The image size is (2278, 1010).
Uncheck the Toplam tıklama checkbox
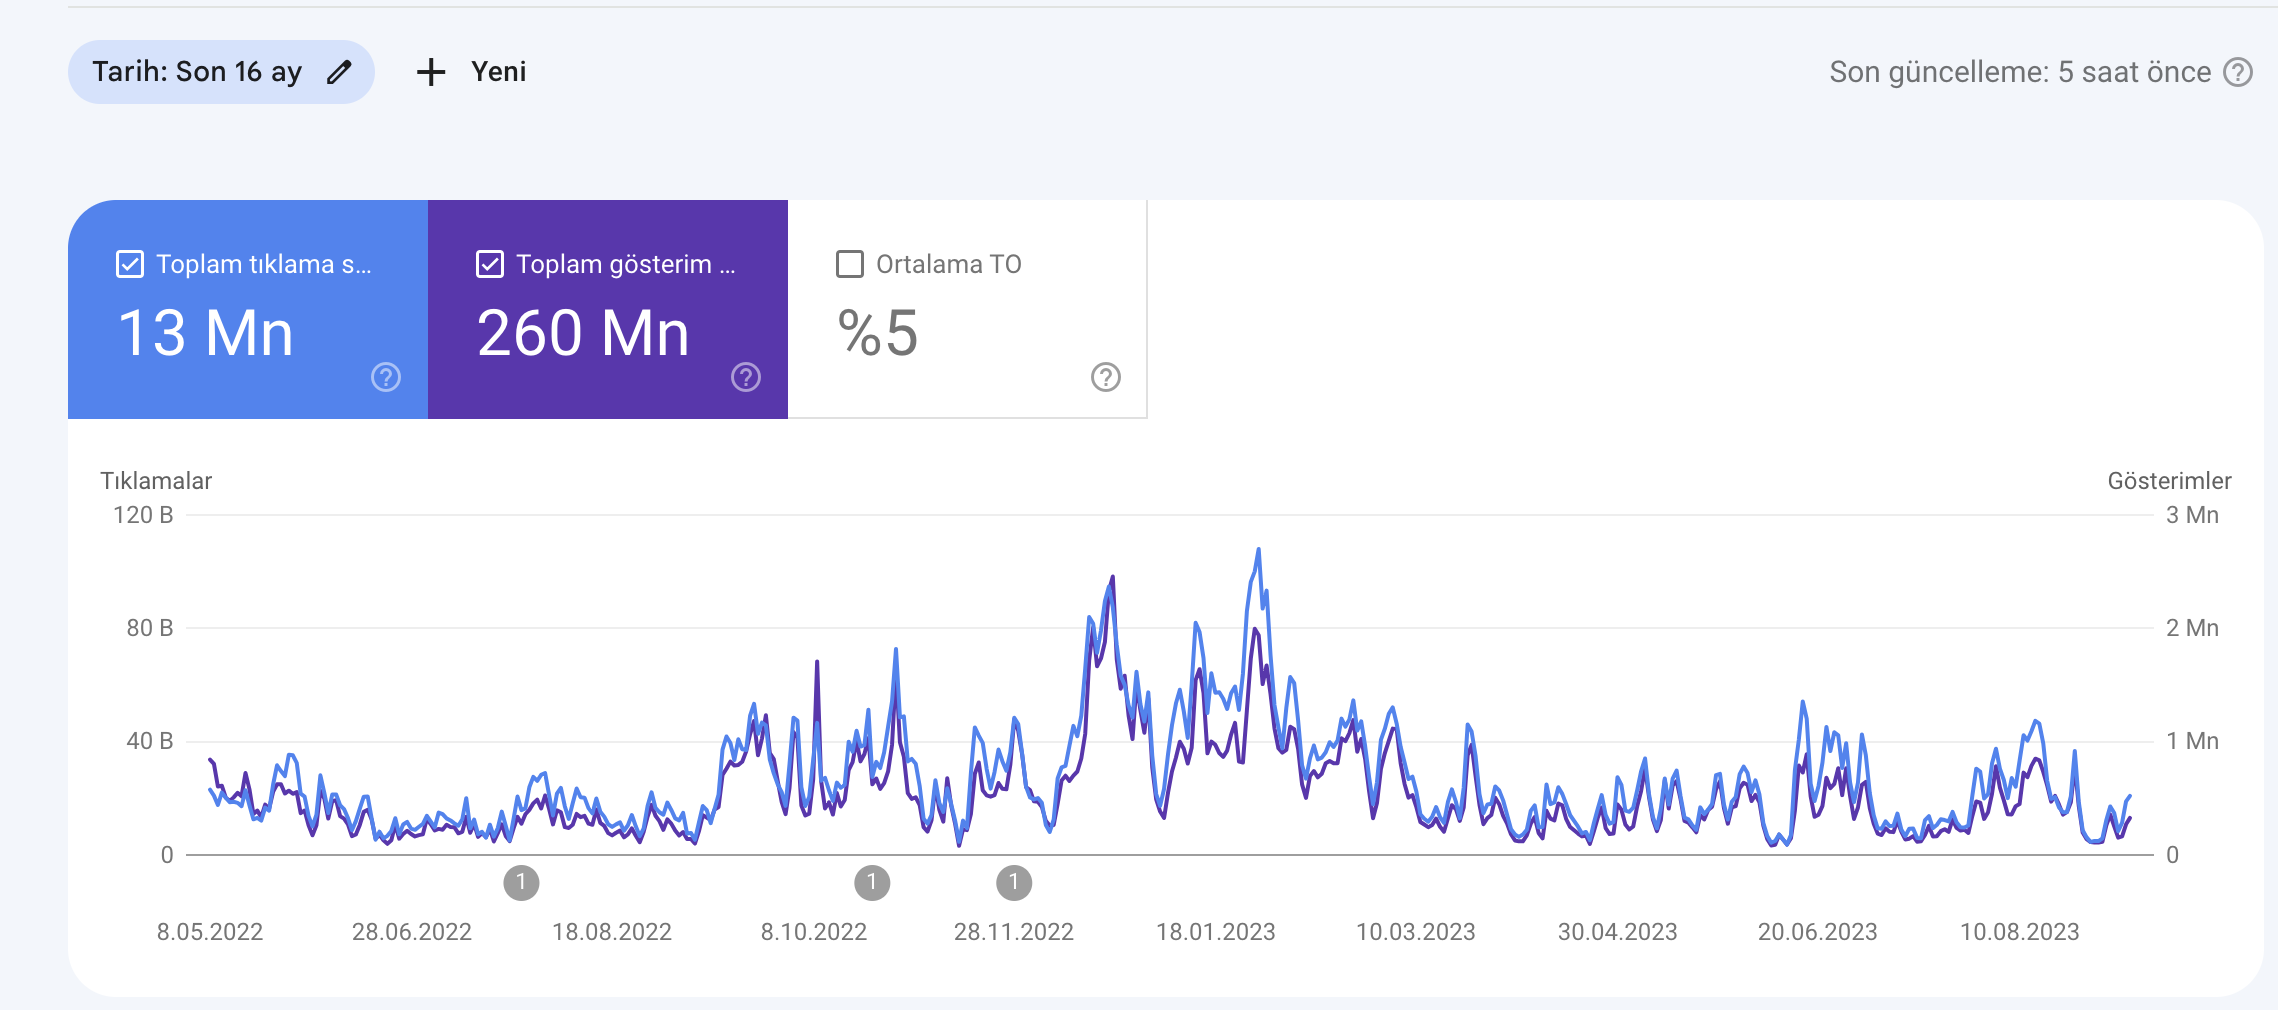pyautogui.click(x=130, y=264)
